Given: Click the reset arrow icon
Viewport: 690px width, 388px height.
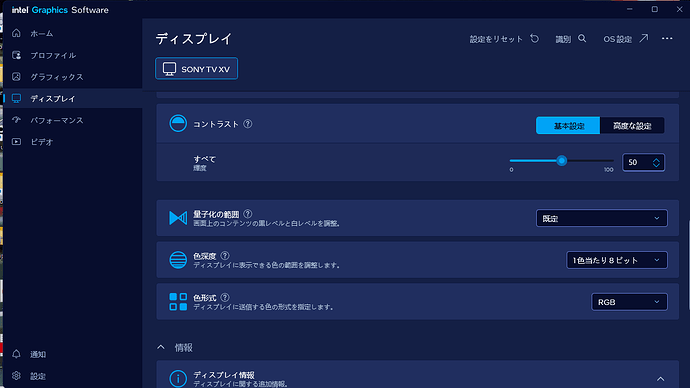Looking at the screenshot, I should point(535,39).
